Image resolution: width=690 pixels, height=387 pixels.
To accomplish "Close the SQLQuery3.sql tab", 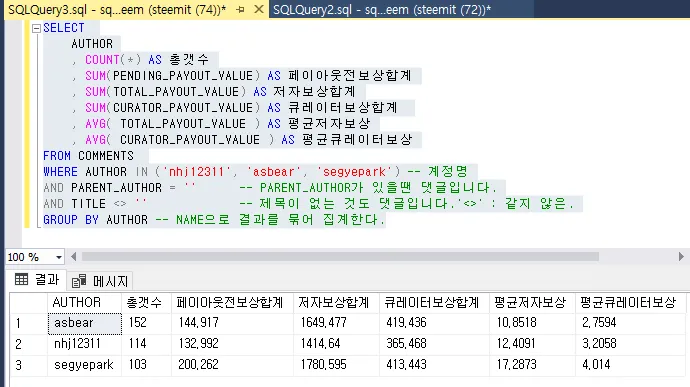I will 259,9.
